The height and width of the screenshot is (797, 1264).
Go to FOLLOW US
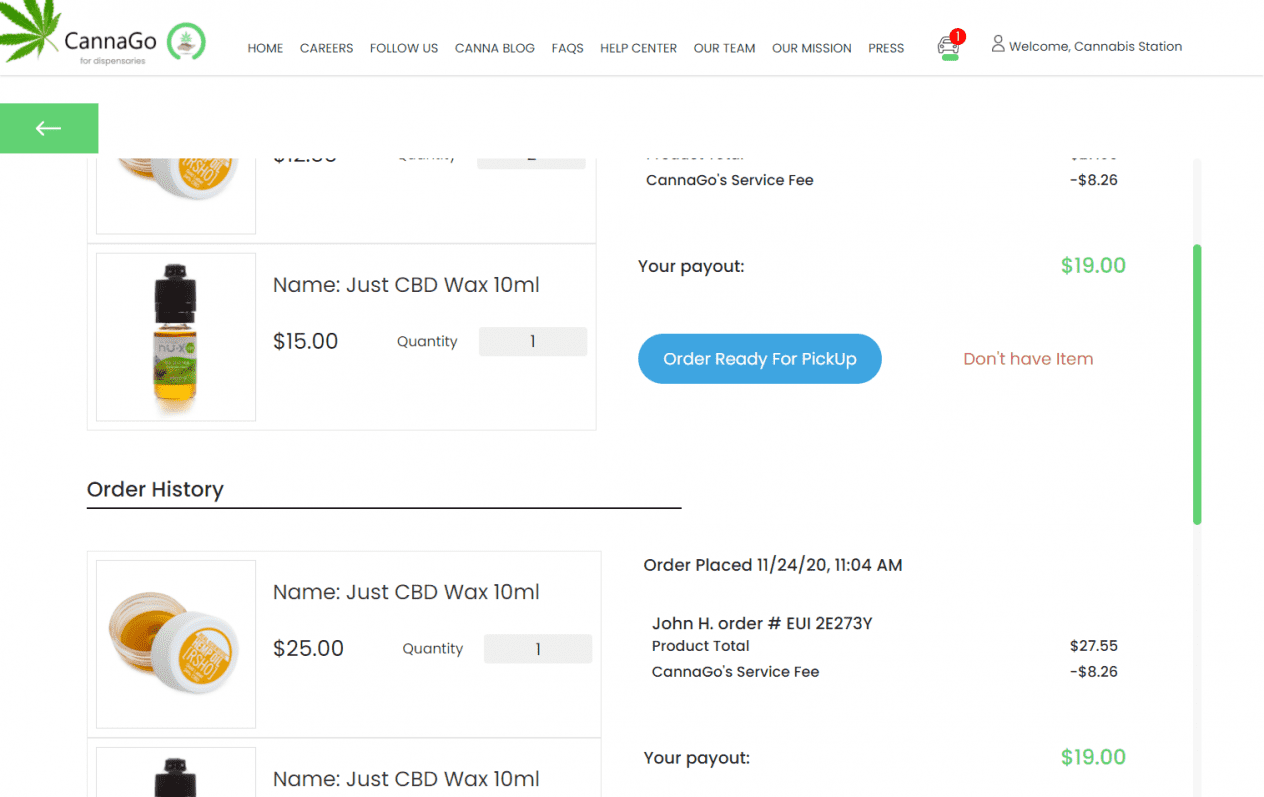(404, 48)
